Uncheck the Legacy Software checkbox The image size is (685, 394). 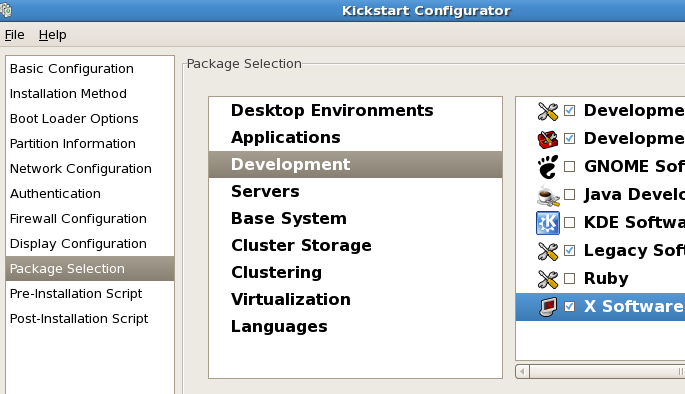569,250
